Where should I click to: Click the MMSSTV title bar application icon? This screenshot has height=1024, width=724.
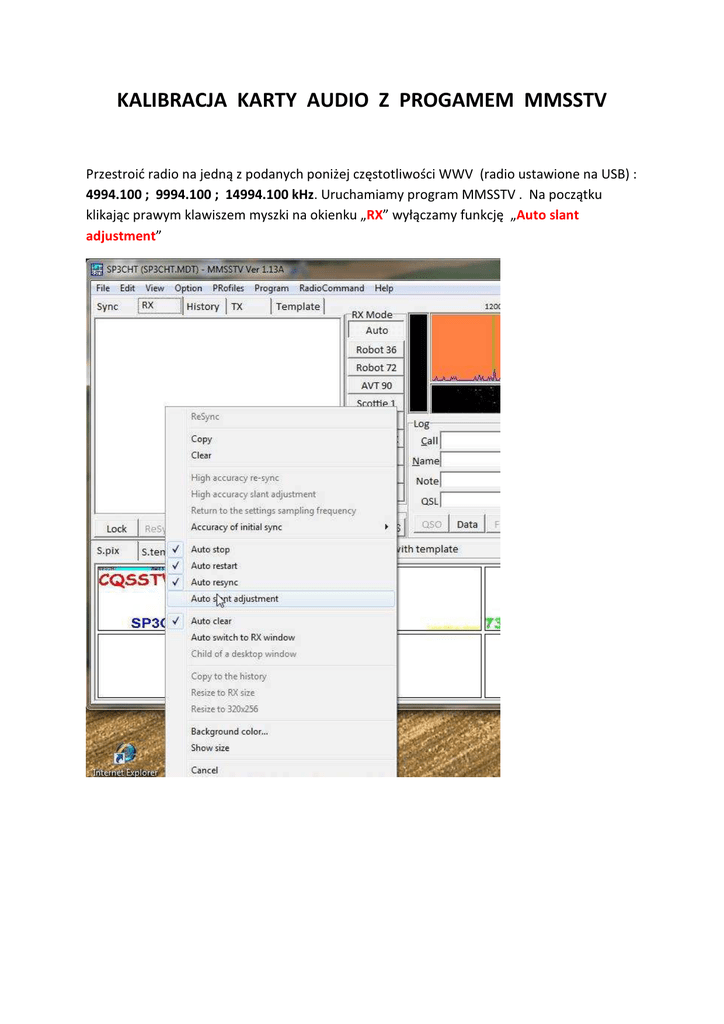[97, 270]
